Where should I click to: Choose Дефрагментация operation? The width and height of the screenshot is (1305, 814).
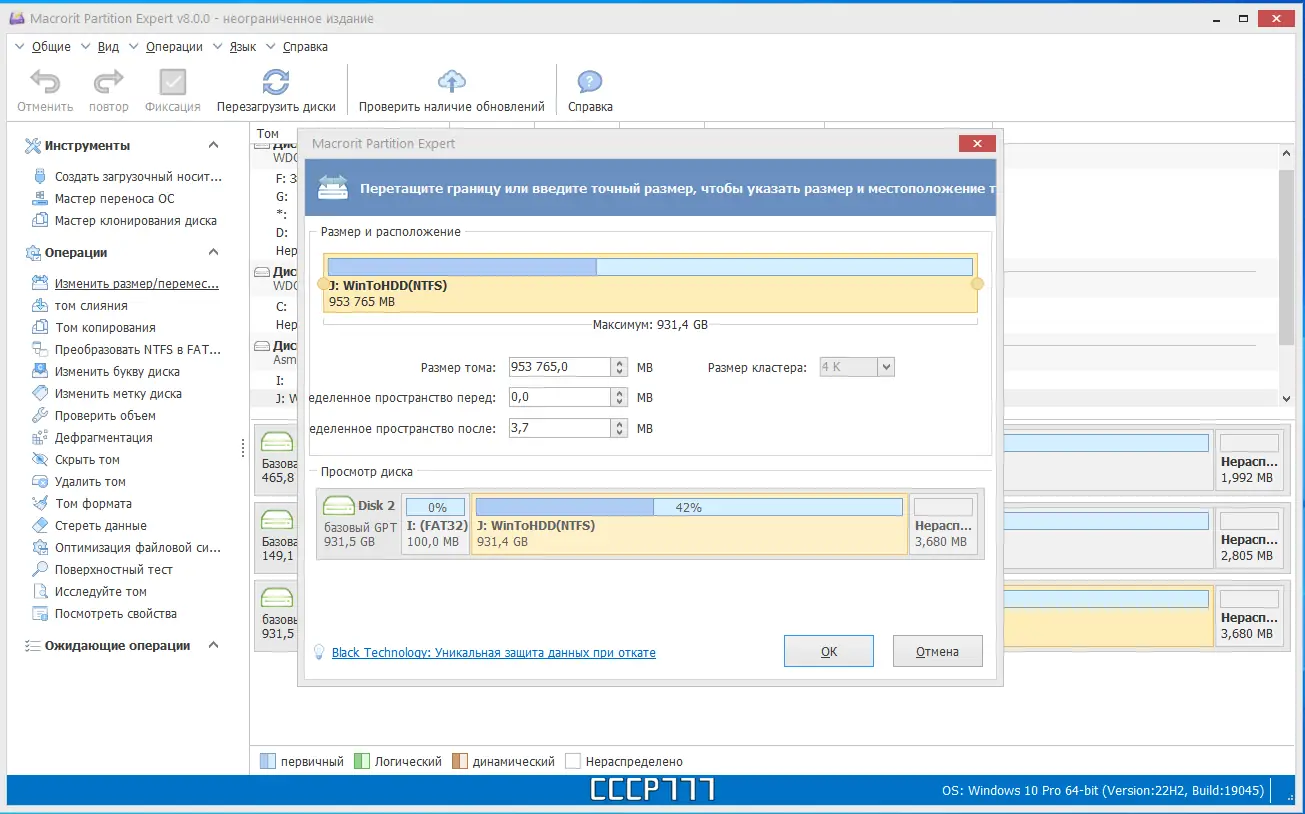click(x=103, y=438)
